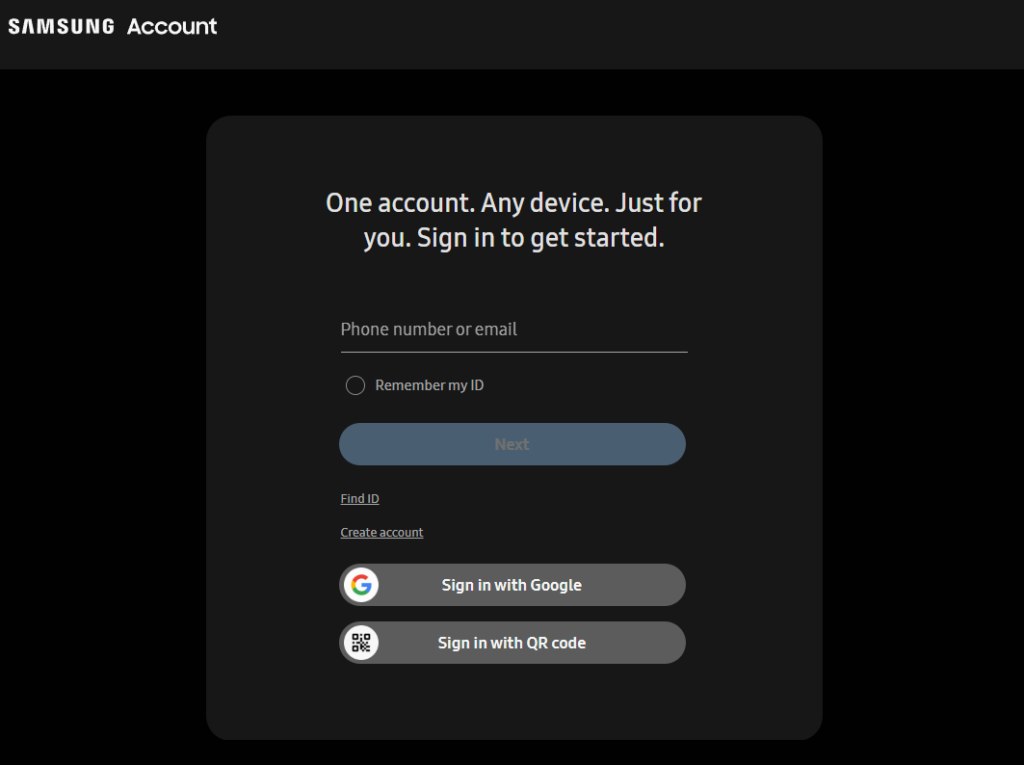This screenshot has height=765, width=1024.
Task: Click the Account wordmark beside Samsung
Action: coord(172,26)
